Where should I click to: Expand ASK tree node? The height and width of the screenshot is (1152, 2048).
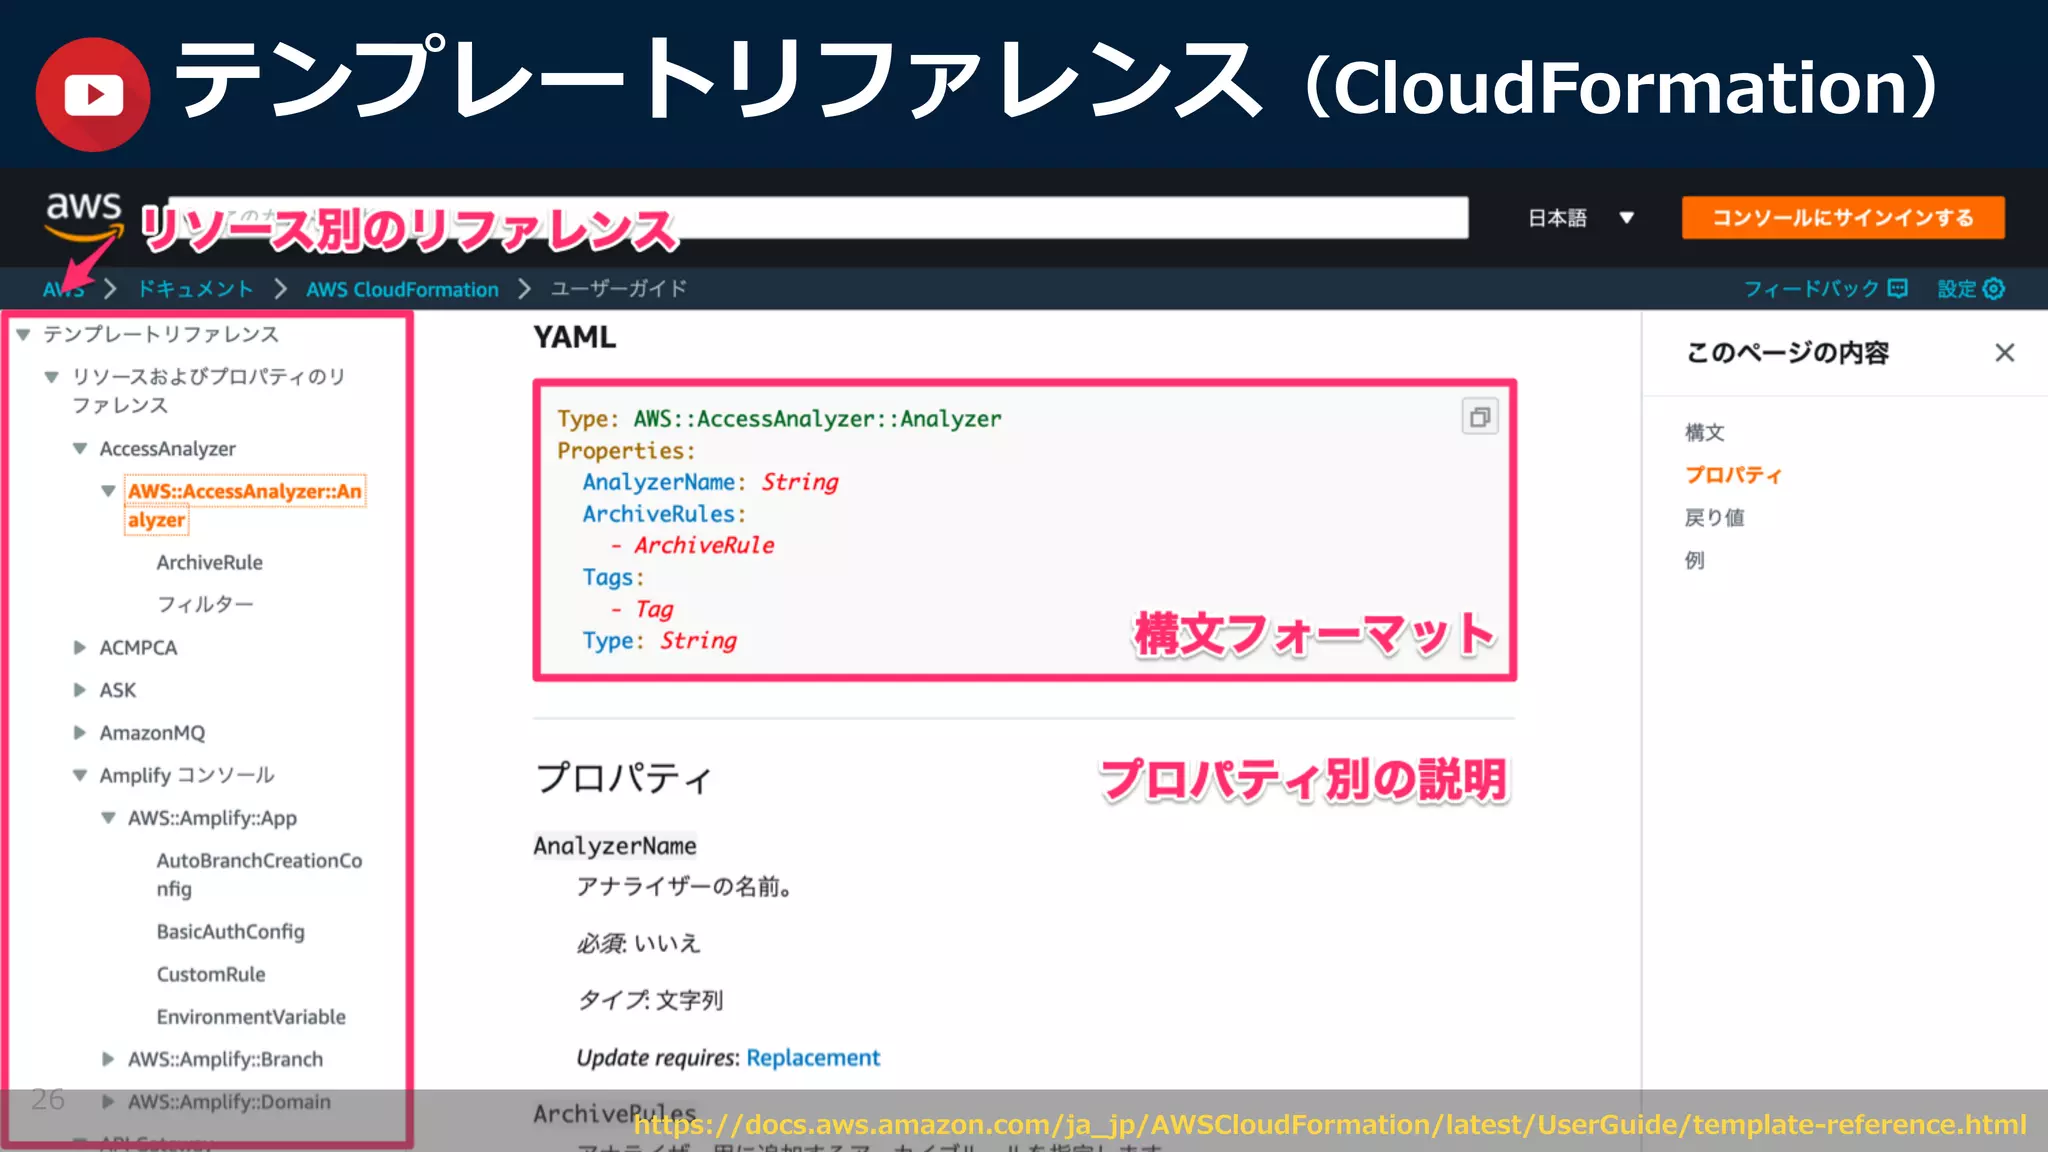tap(80, 690)
